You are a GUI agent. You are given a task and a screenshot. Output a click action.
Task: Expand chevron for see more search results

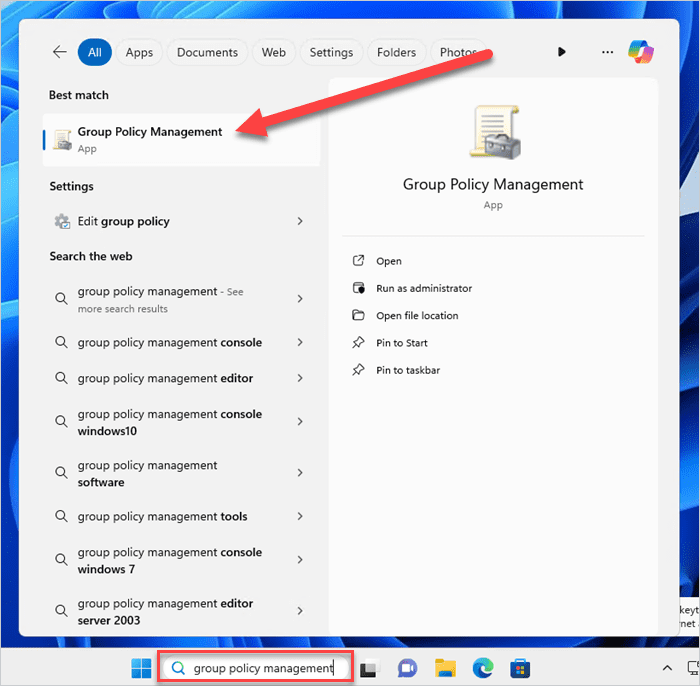pyautogui.click(x=300, y=299)
